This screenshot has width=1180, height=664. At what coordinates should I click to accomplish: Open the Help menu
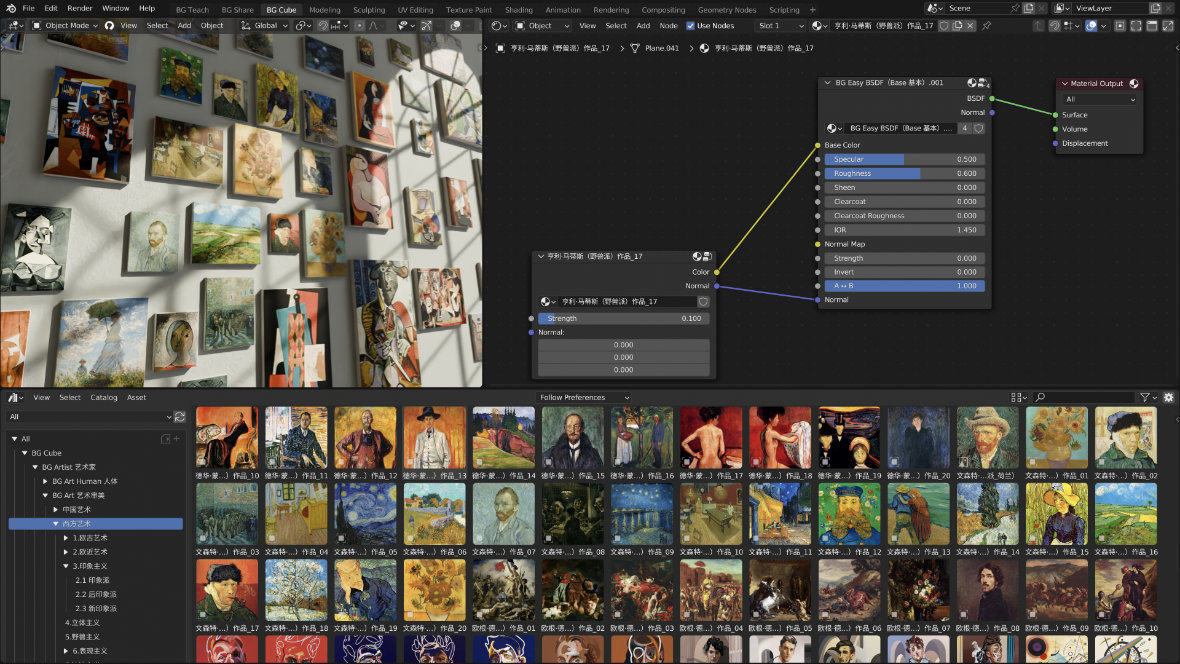point(147,8)
